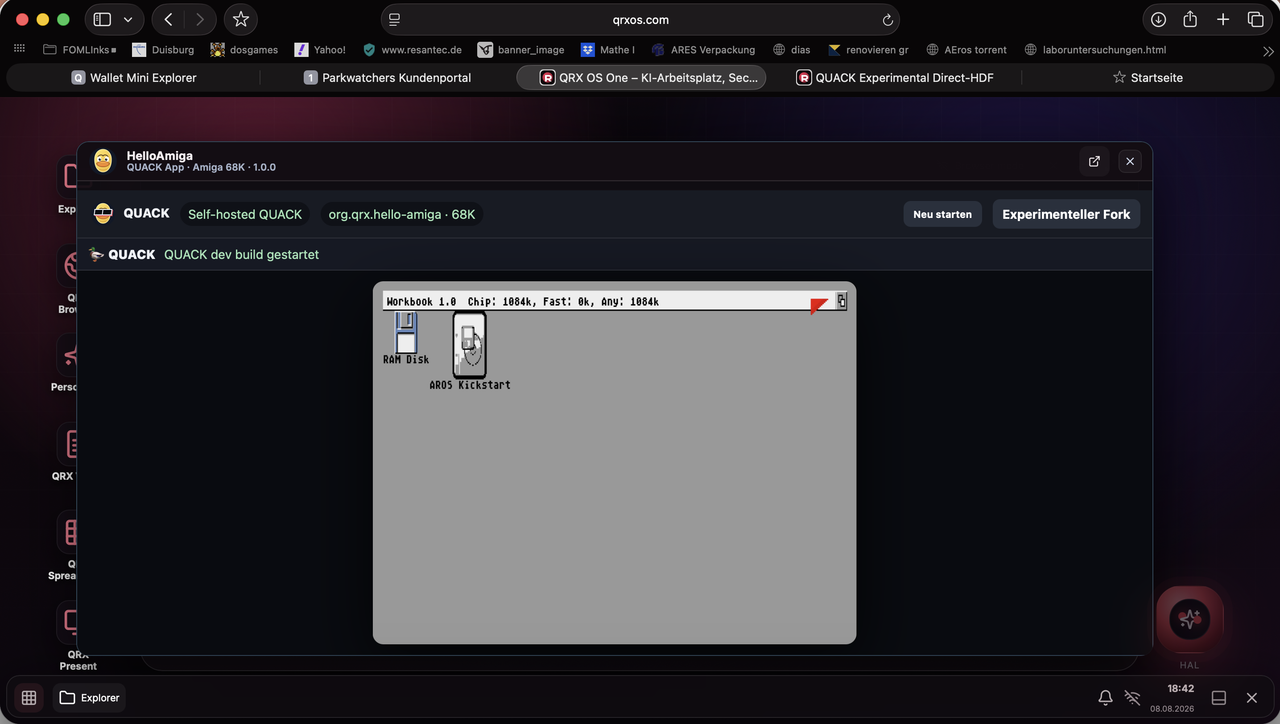
Task: Switch to QUACK Experimental Direct-HDF tab
Action: click(895, 77)
